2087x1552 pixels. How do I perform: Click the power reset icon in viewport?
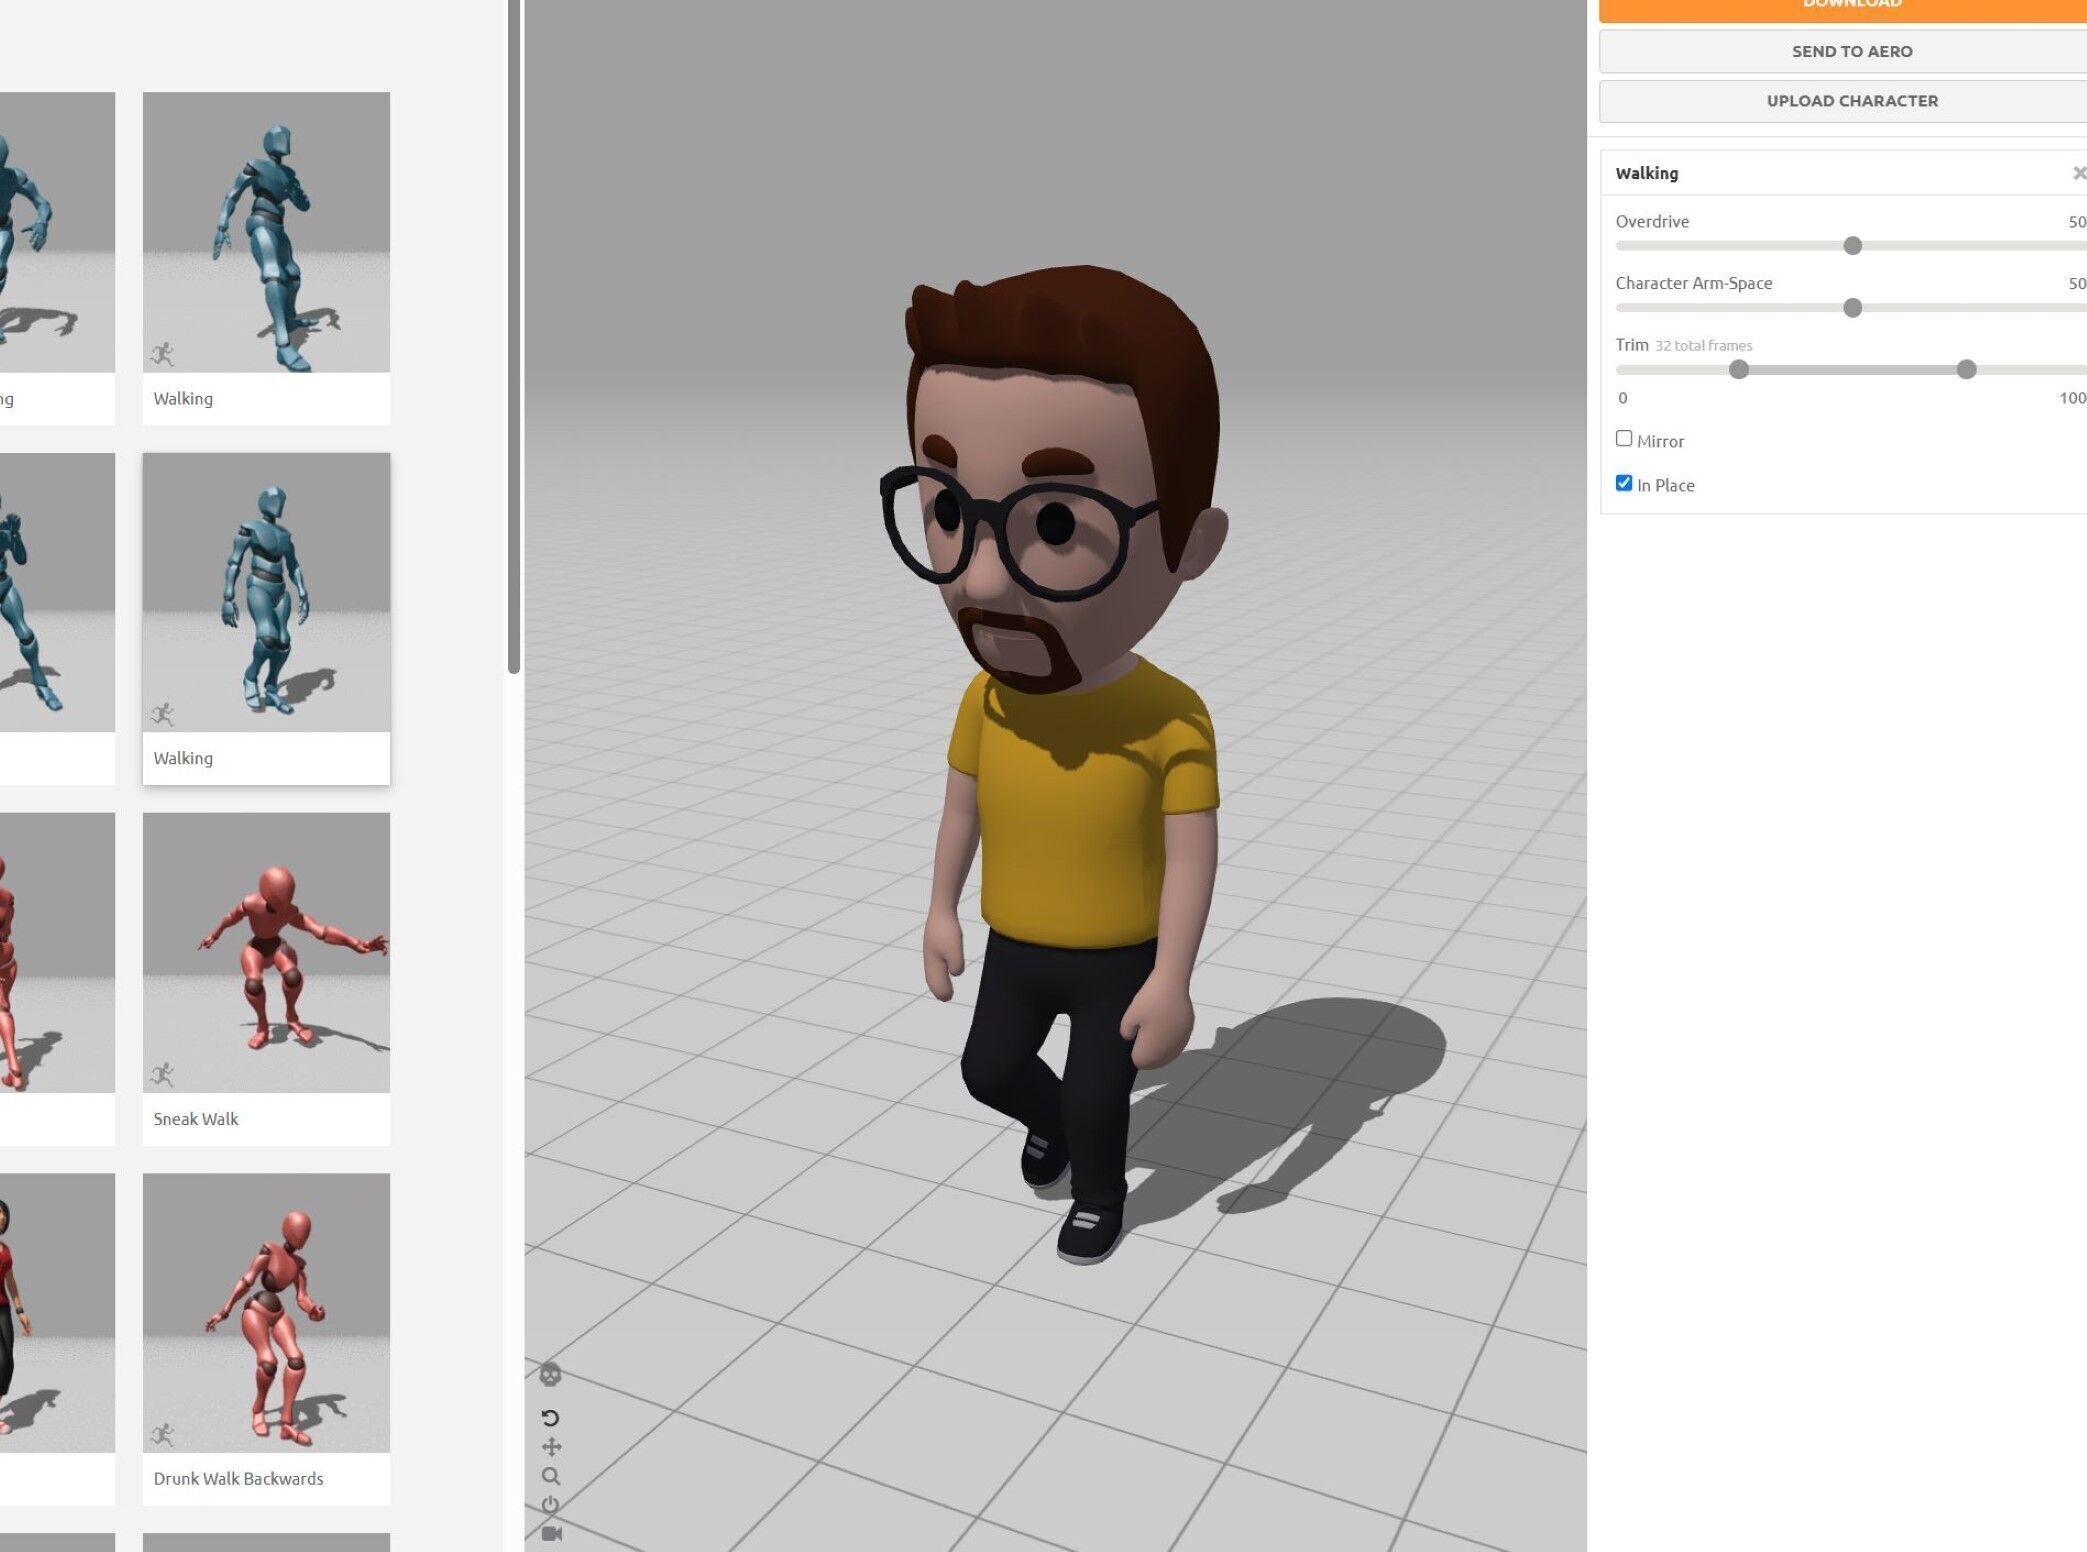(x=550, y=1505)
